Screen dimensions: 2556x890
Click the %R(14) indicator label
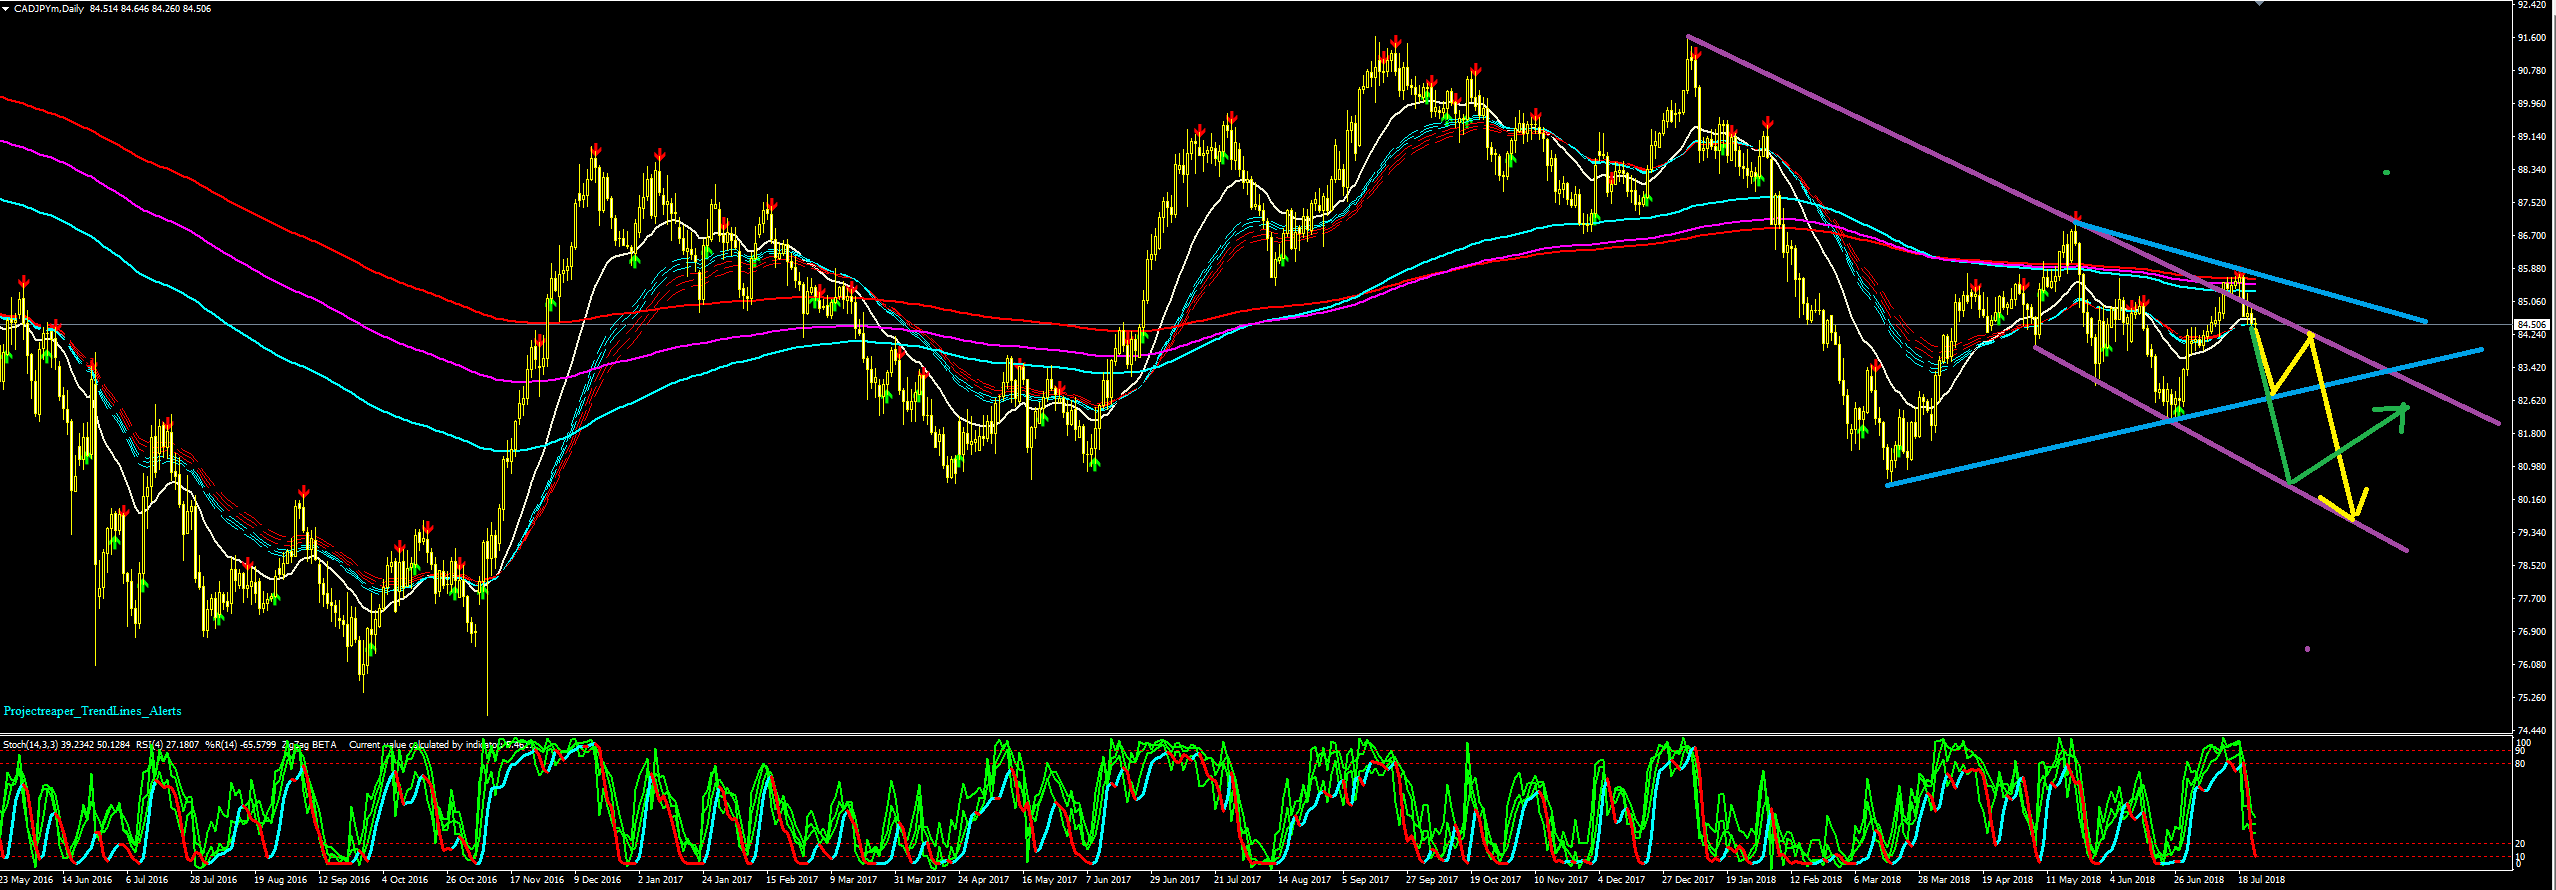[221, 745]
